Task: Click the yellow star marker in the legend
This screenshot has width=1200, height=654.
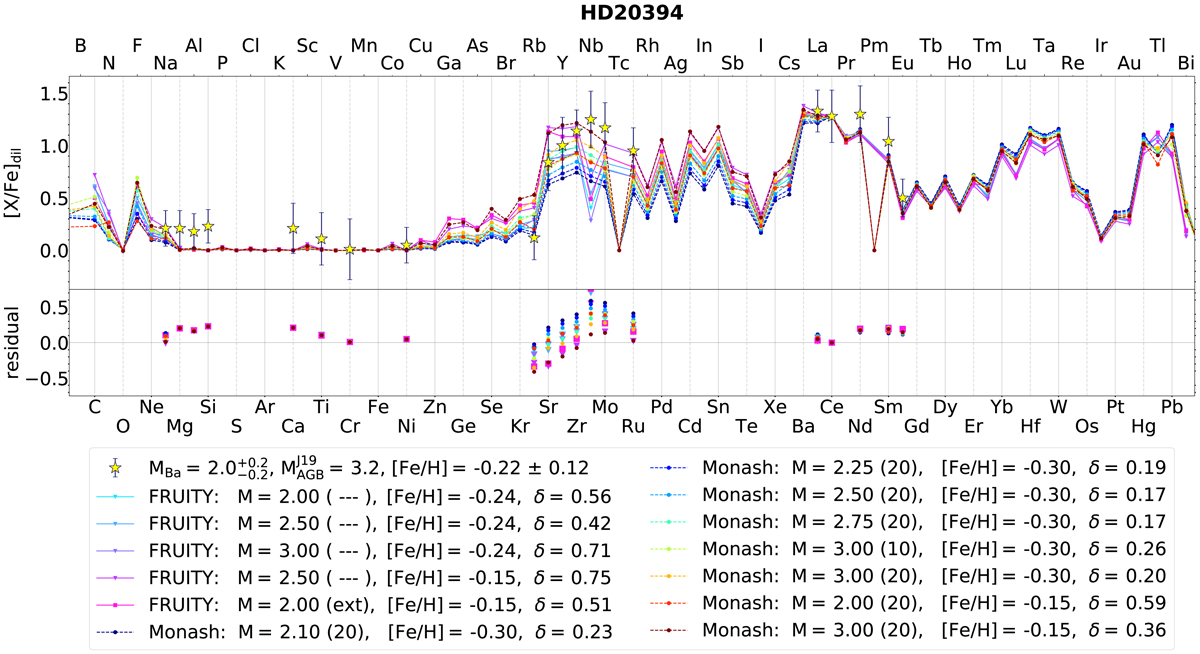Action: pos(117,468)
